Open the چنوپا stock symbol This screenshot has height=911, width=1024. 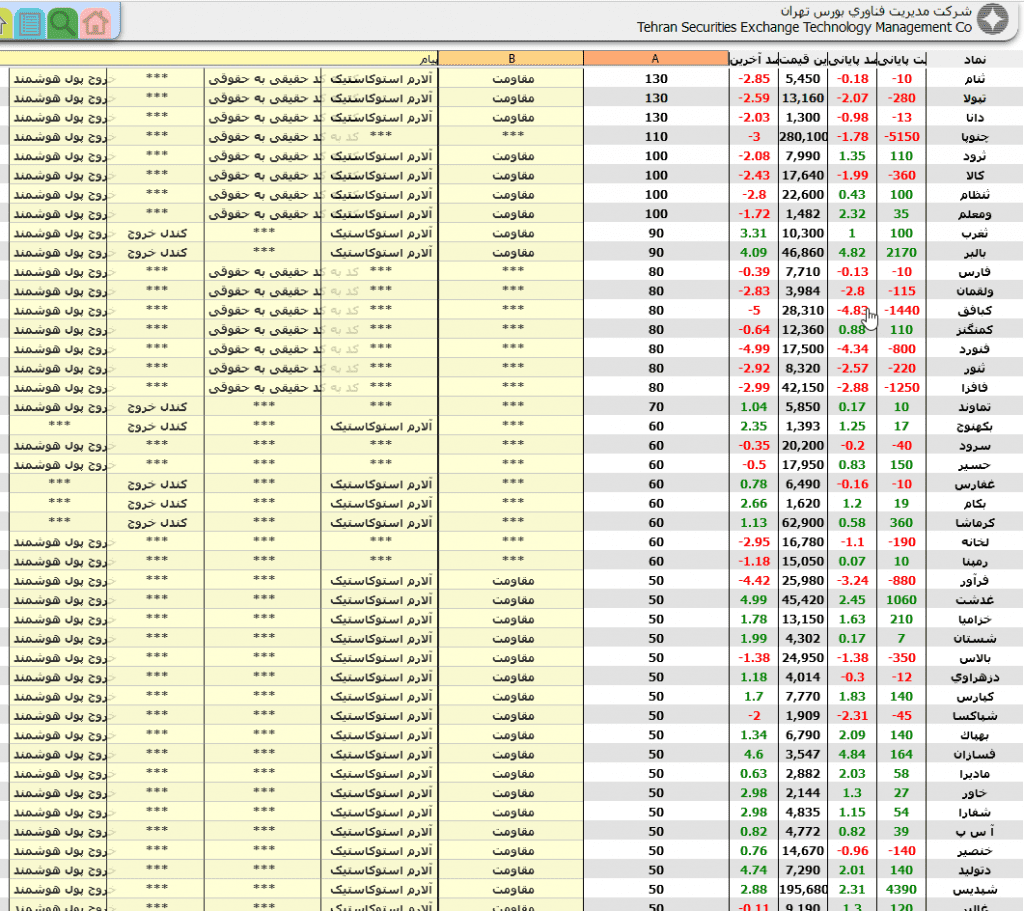(x=973, y=136)
